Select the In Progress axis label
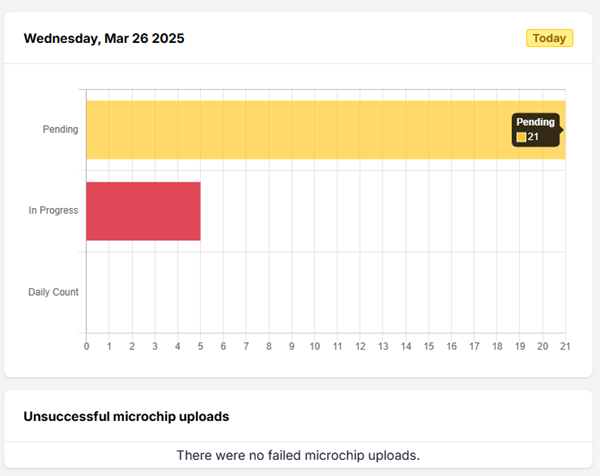The width and height of the screenshot is (600, 476). (53, 211)
